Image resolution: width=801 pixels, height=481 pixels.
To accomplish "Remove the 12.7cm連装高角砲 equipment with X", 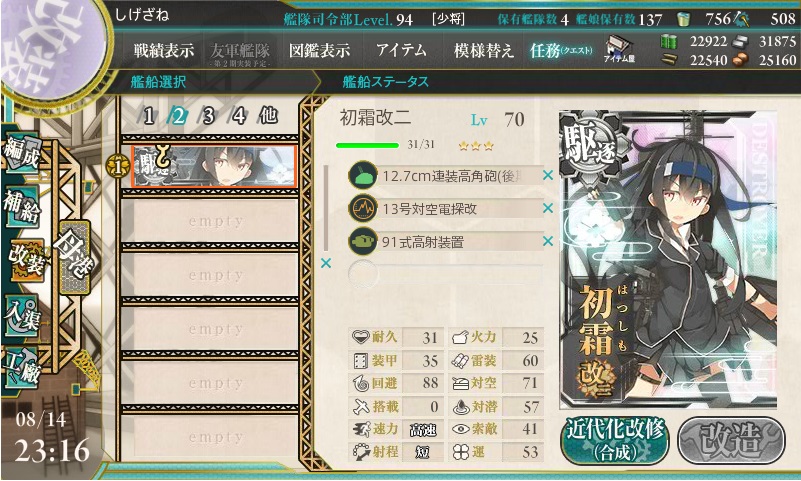I will [x=548, y=175].
